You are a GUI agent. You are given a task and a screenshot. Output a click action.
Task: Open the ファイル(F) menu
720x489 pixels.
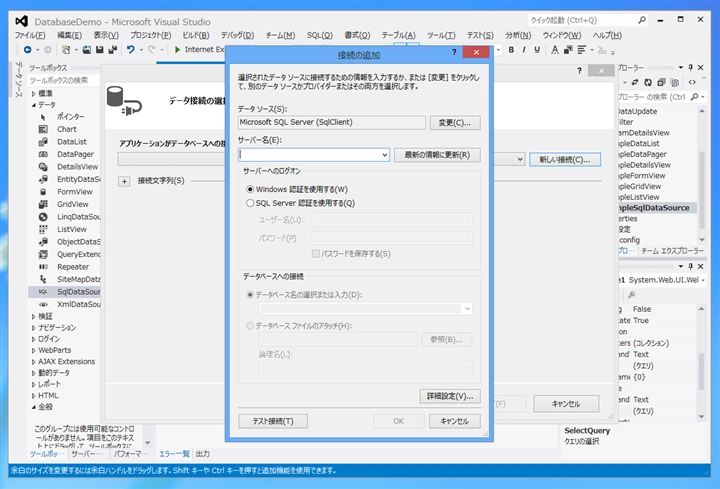coord(30,35)
